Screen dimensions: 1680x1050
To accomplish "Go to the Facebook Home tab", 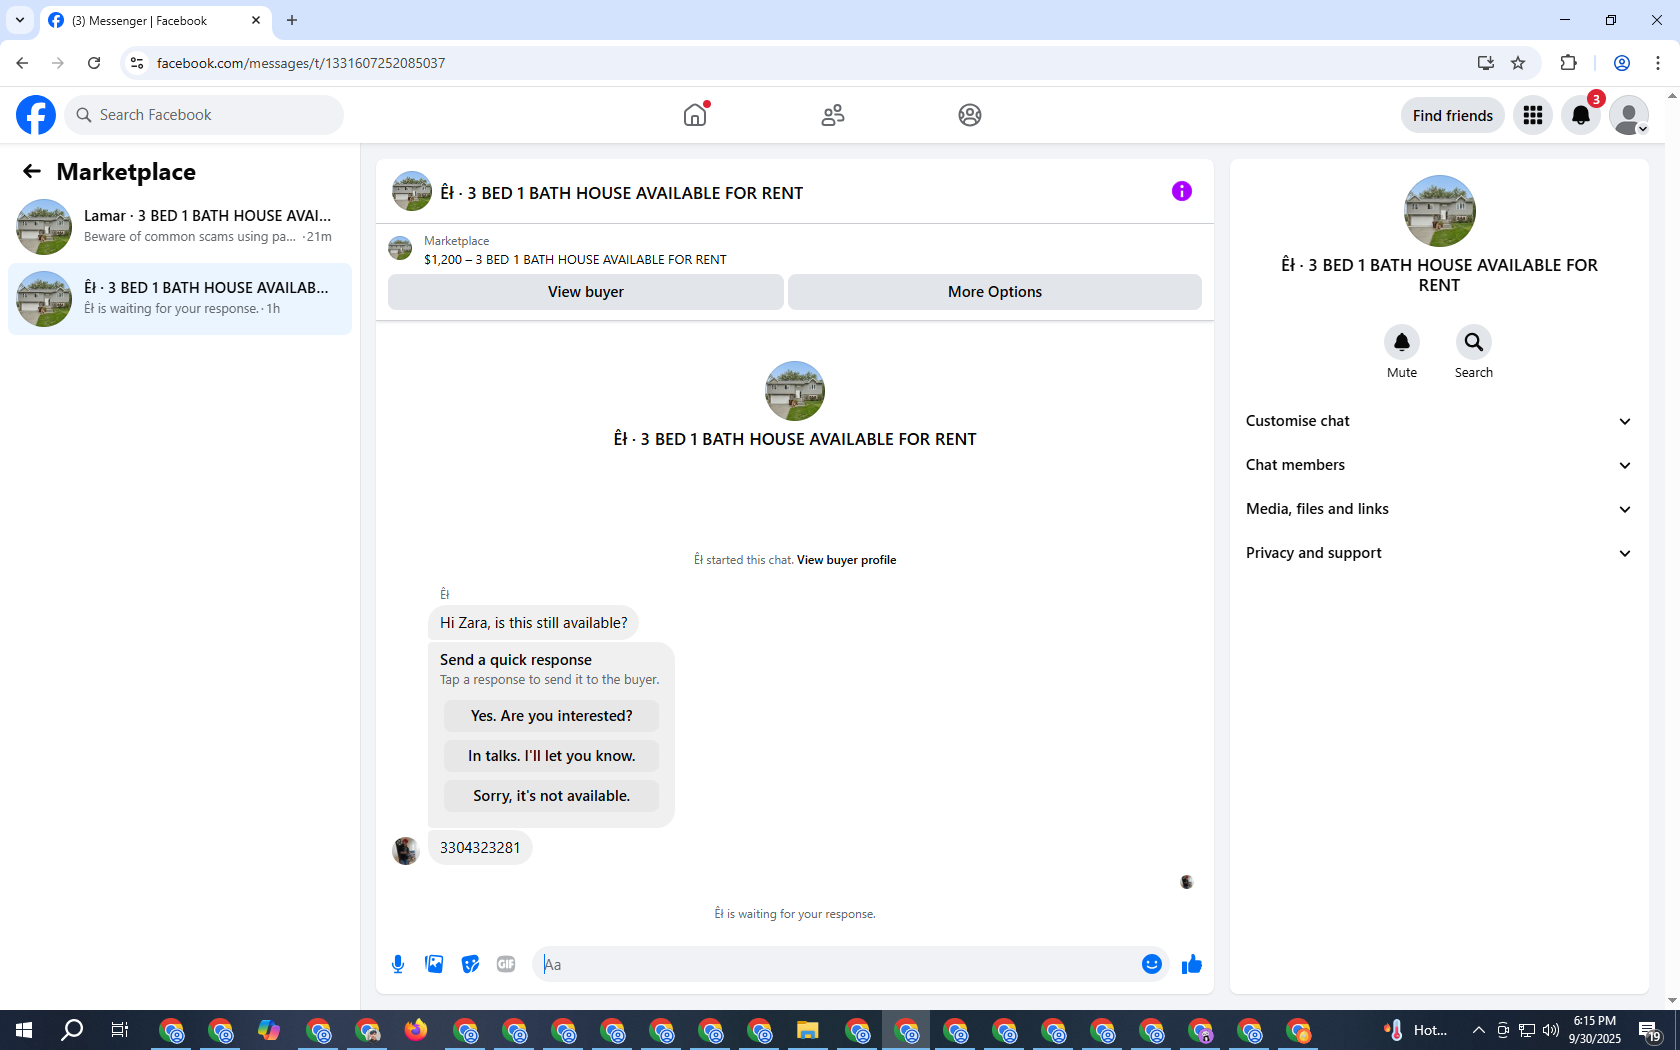I will [695, 115].
